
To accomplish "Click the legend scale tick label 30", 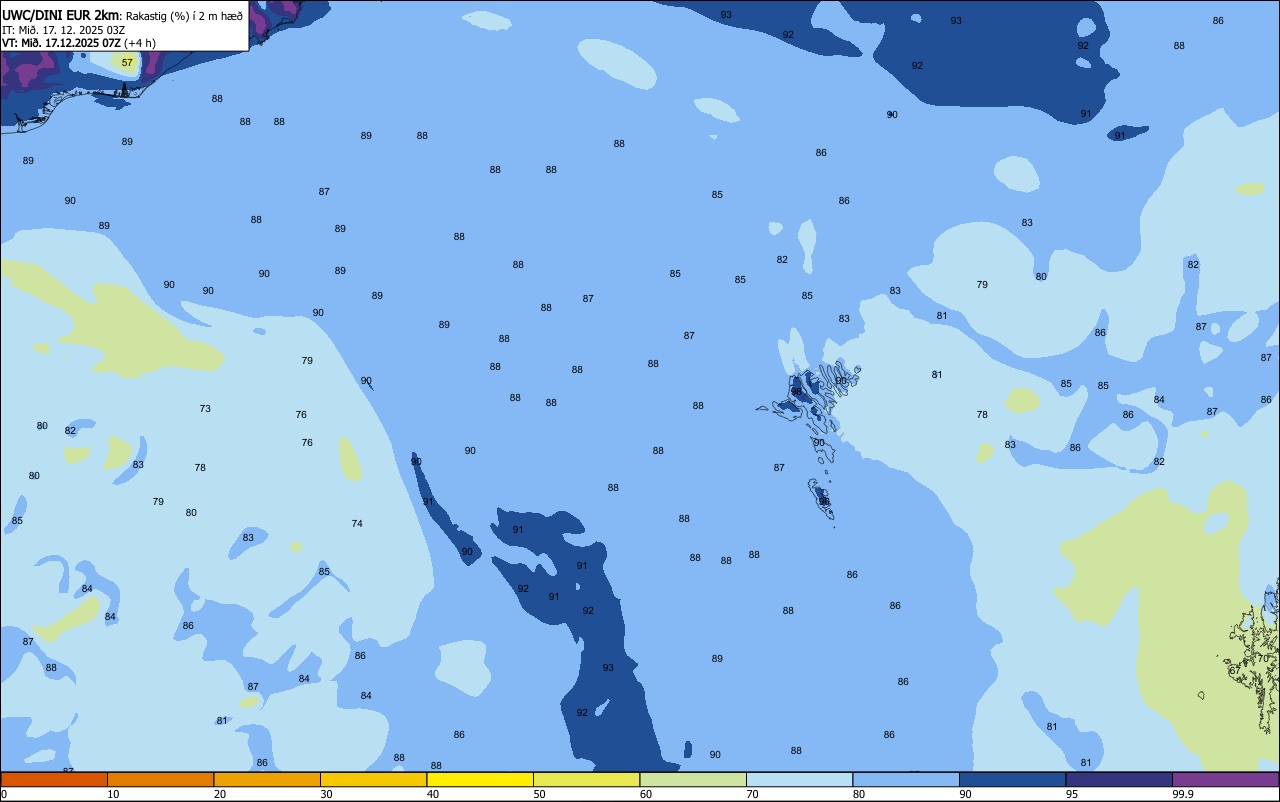I will [326, 794].
